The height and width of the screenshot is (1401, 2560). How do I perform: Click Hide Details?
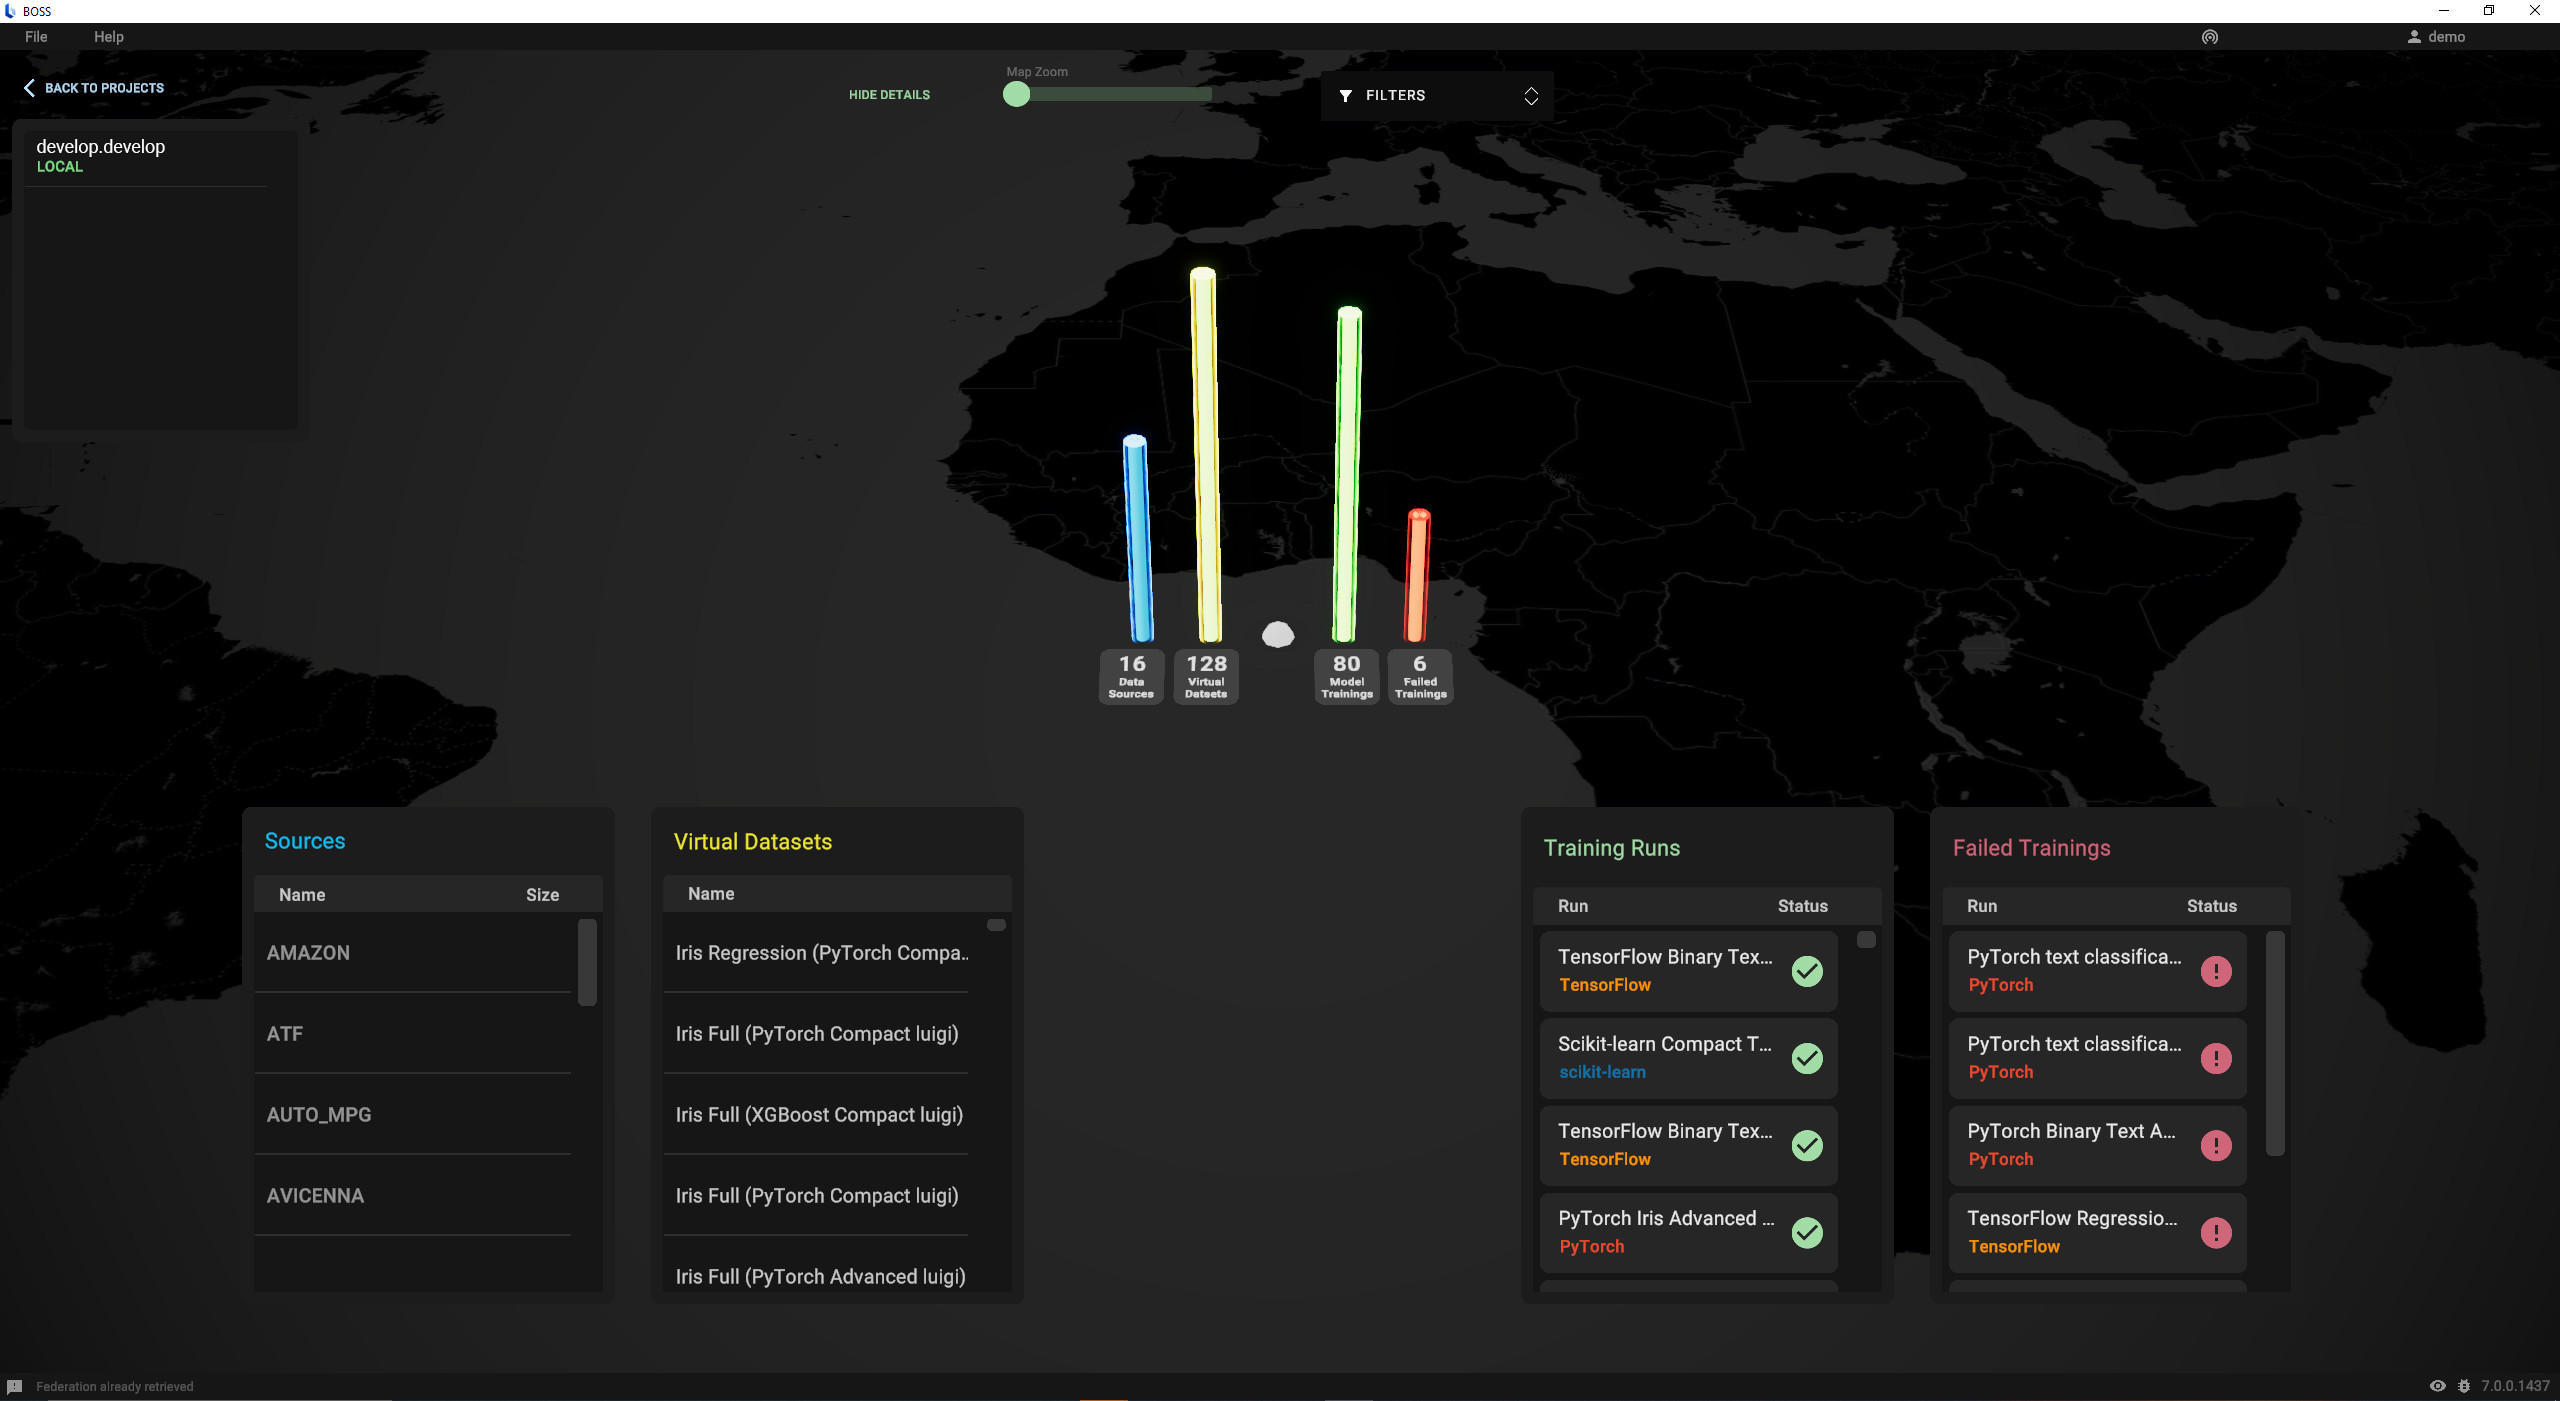coord(888,94)
